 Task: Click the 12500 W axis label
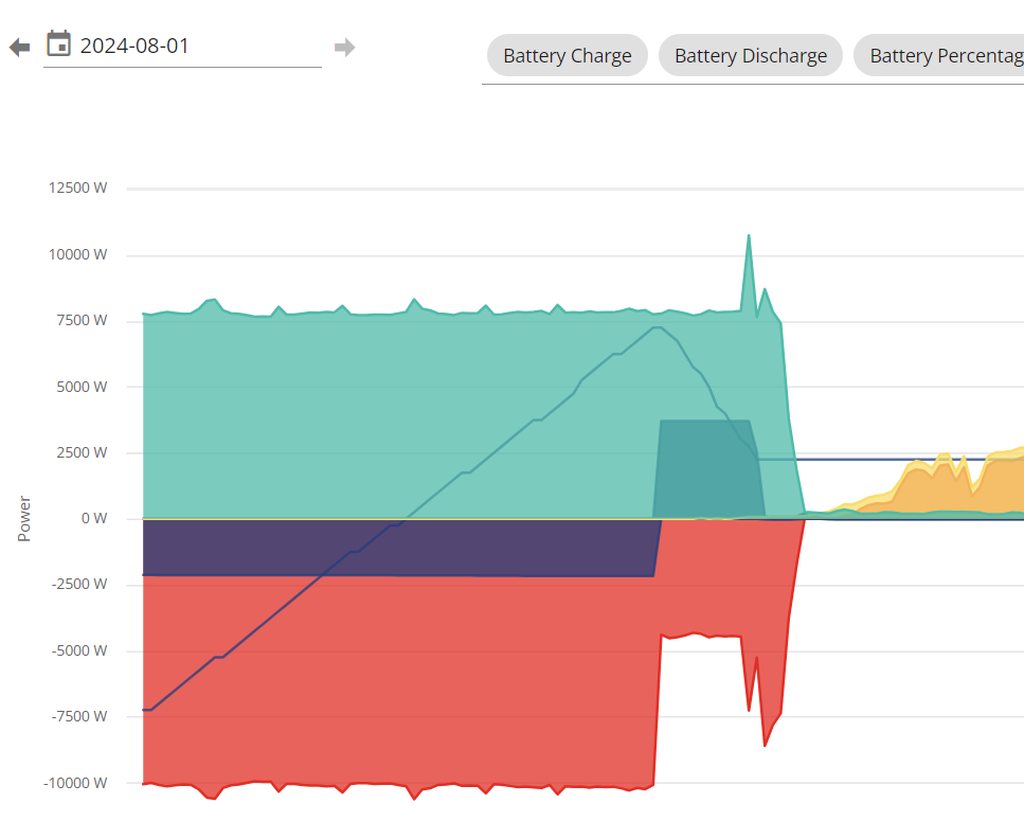(77, 188)
